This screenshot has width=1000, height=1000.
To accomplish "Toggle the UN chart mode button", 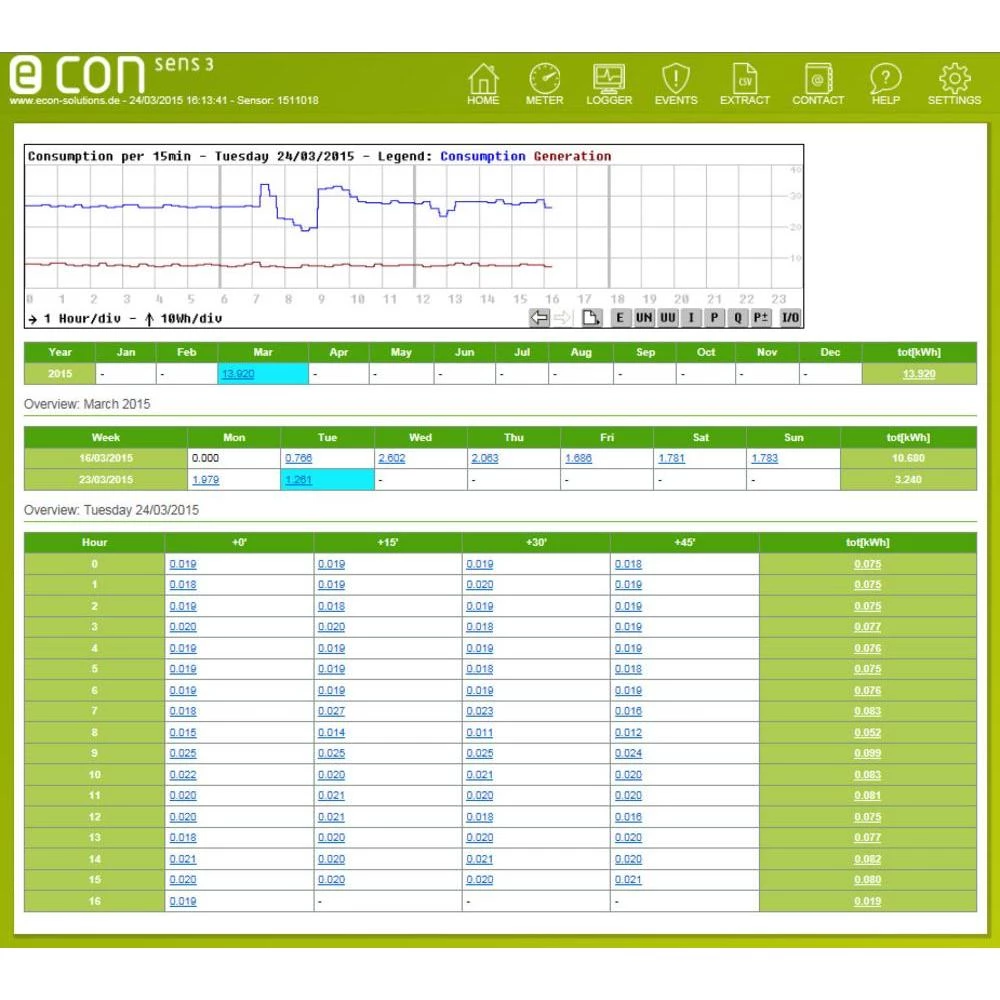I will click(x=643, y=318).
